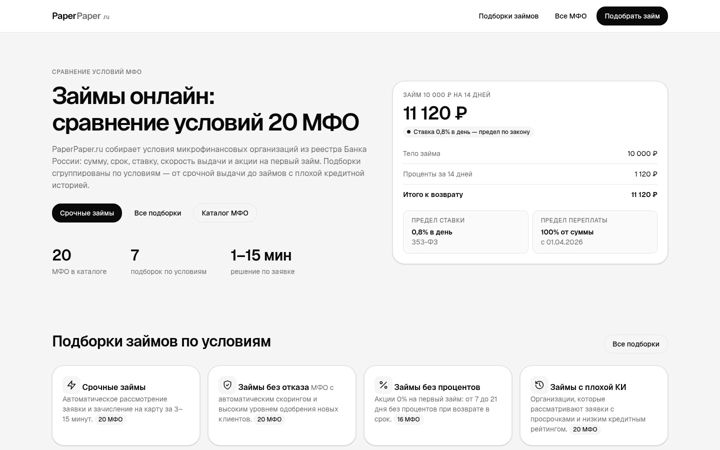Click the 20 МФО в каталоге statistic

point(79,261)
